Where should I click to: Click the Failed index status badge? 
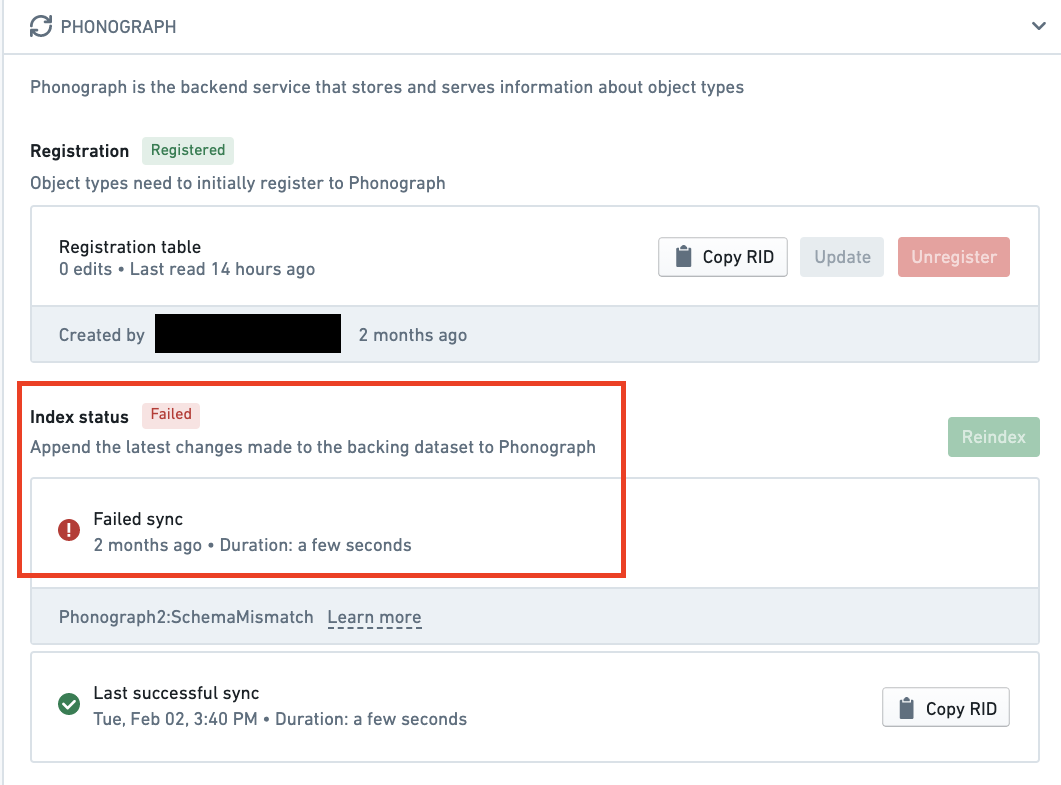pos(171,415)
